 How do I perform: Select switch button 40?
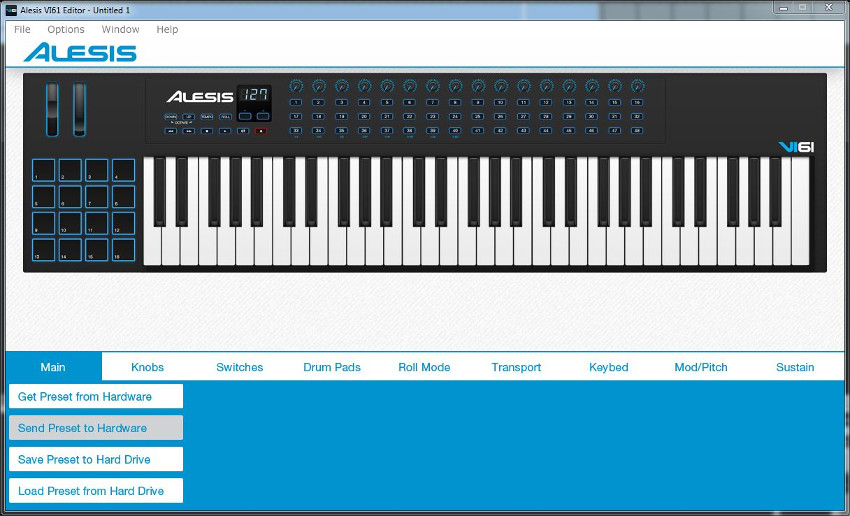(455, 131)
